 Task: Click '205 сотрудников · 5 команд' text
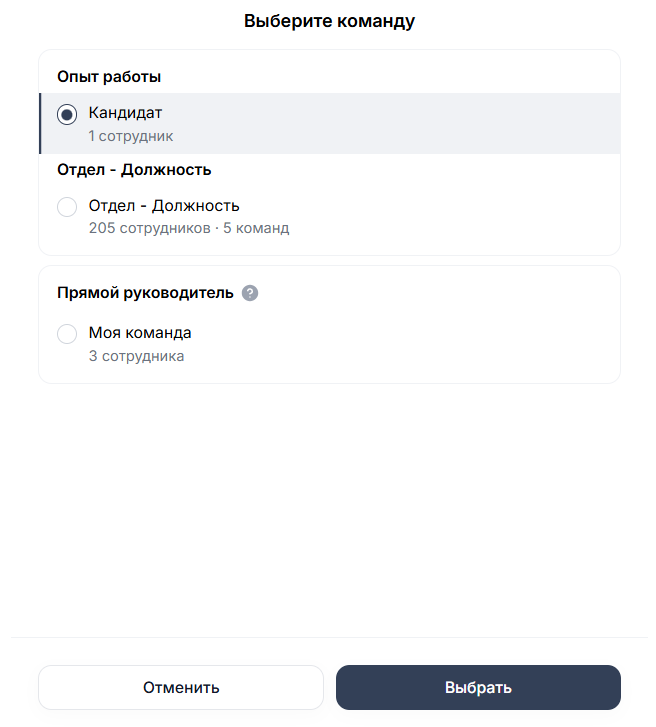[x=188, y=228]
